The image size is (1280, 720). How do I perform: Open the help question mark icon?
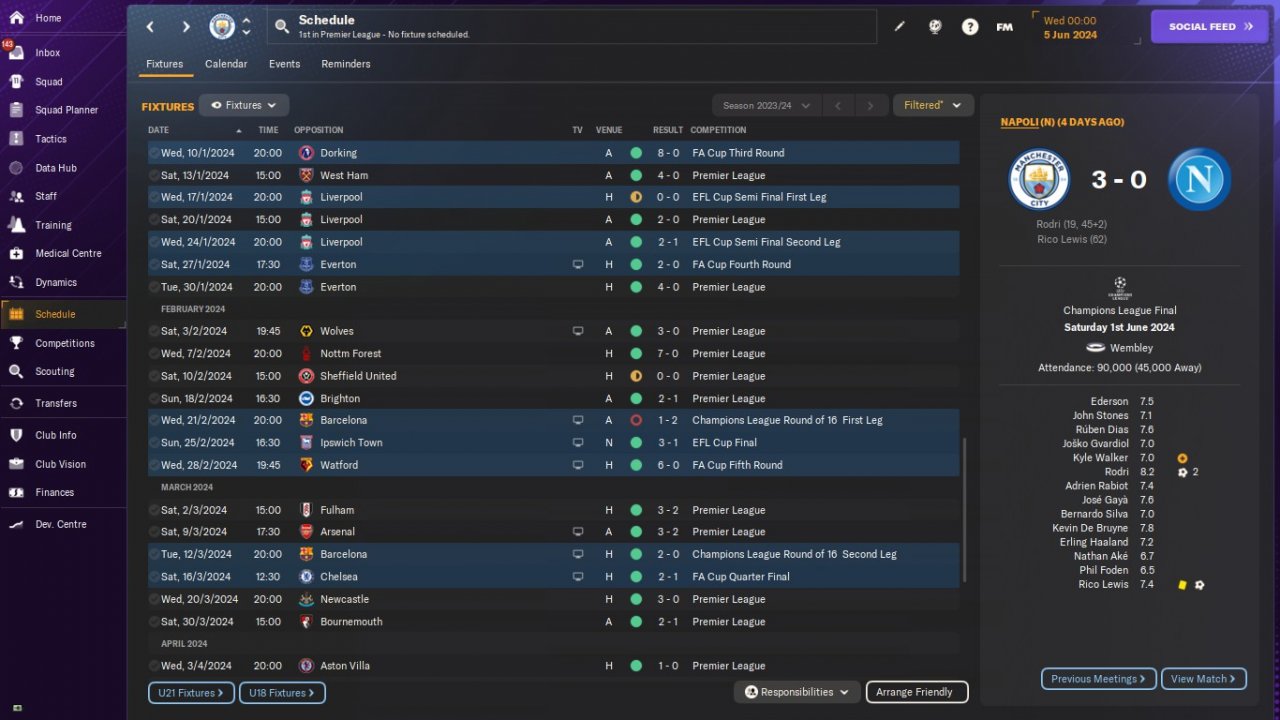pyautogui.click(x=970, y=27)
